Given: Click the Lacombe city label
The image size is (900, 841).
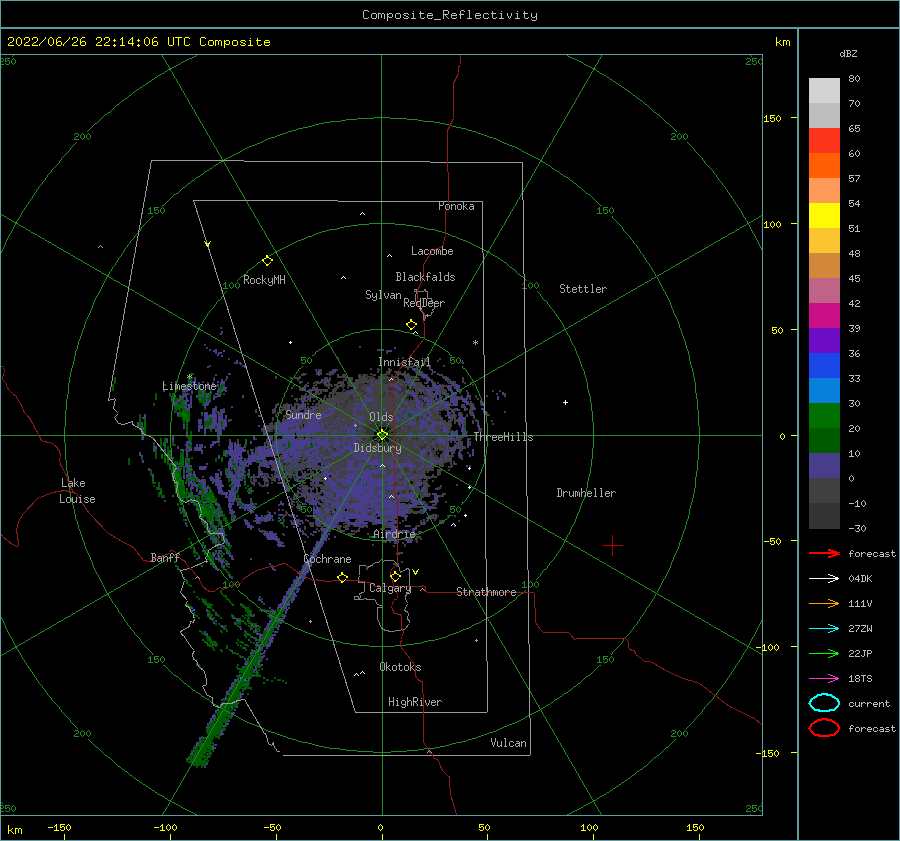Looking at the screenshot, I should pyautogui.click(x=432, y=251).
